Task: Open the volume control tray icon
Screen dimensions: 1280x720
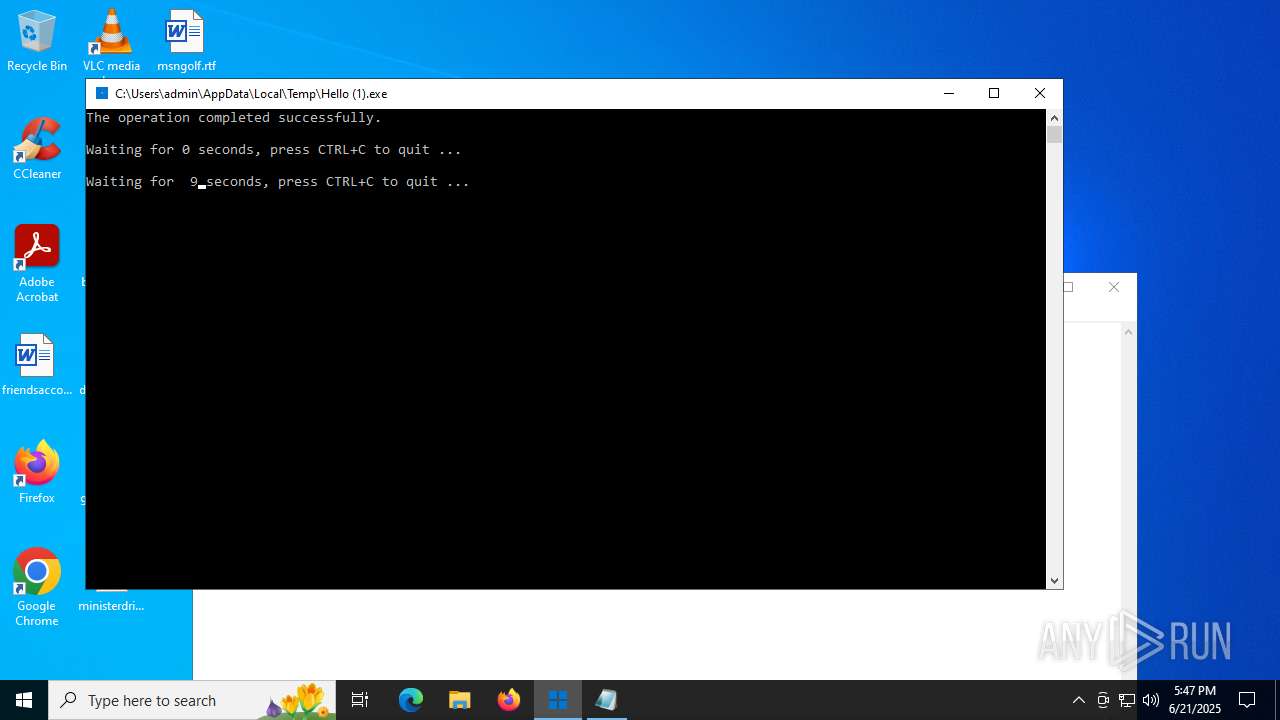Action: click(x=1151, y=700)
